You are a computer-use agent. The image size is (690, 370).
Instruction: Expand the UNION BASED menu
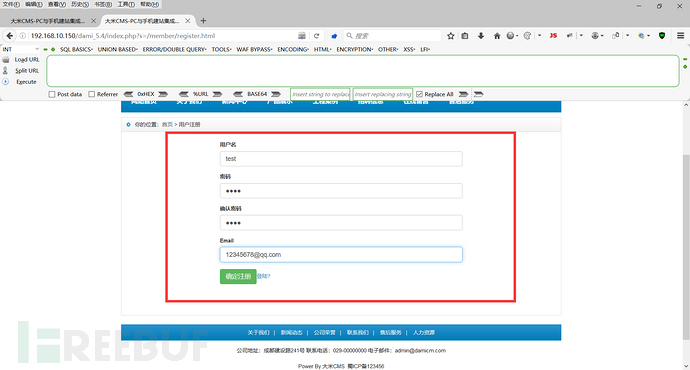[x=117, y=49]
